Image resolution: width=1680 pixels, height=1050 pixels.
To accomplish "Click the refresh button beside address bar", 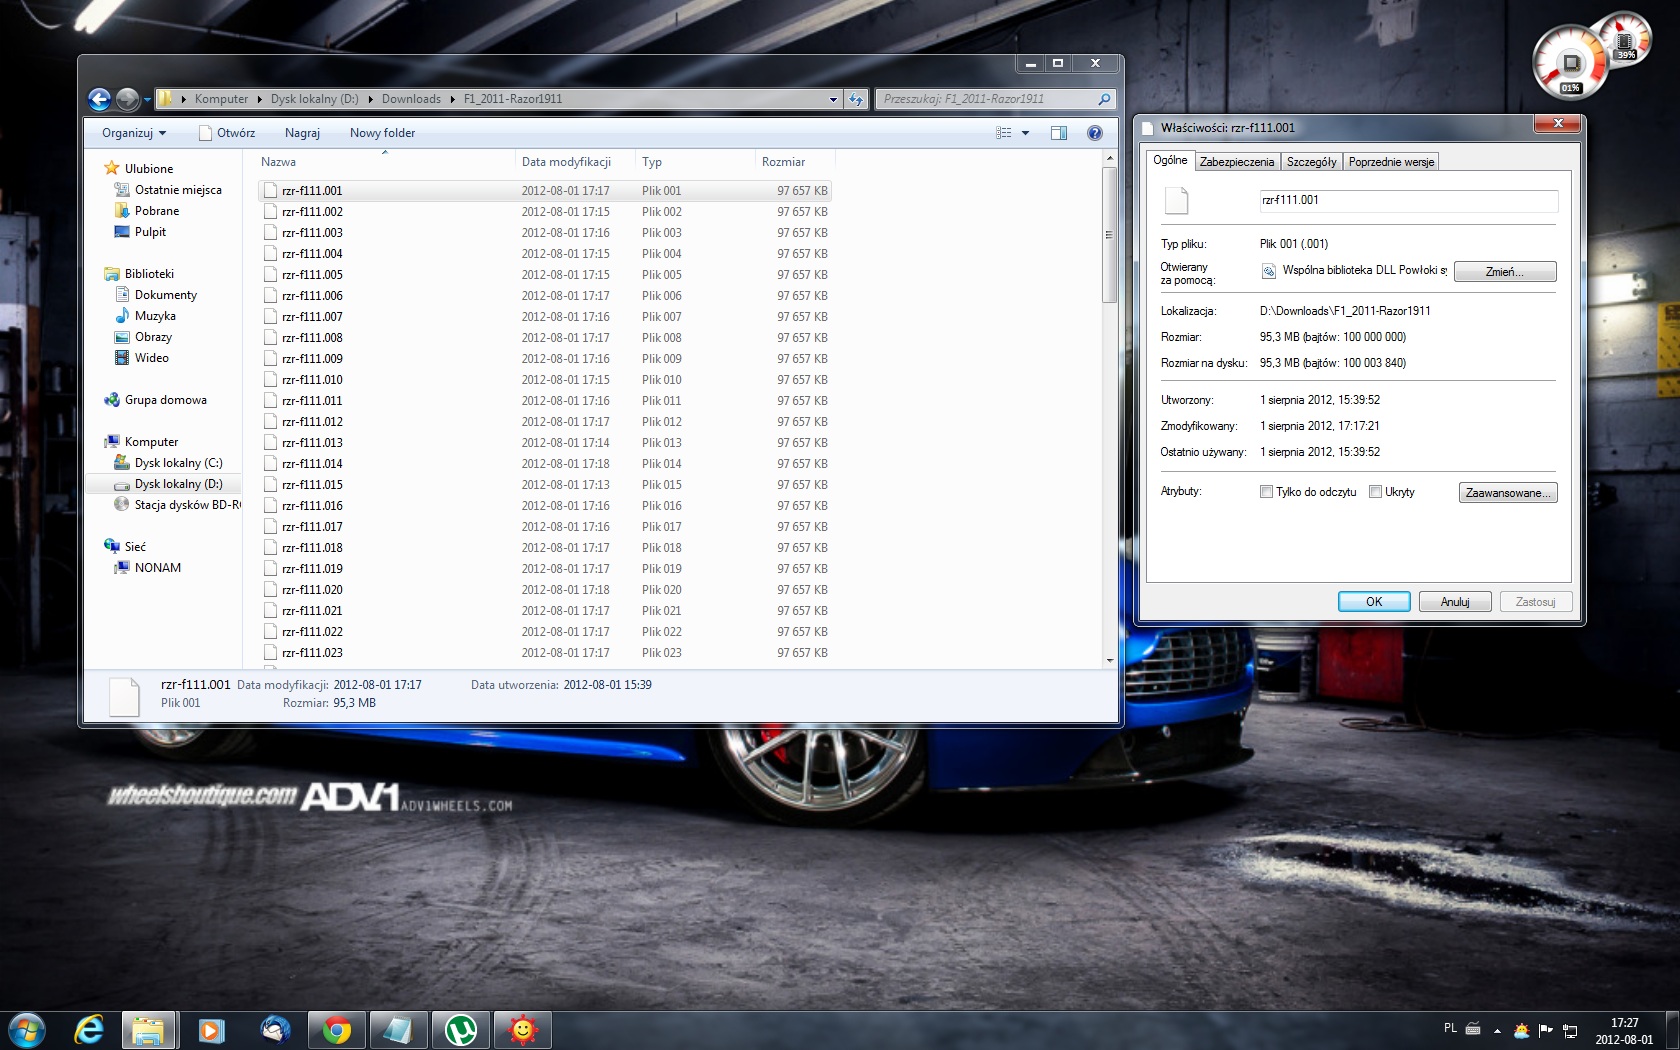I will pos(856,99).
